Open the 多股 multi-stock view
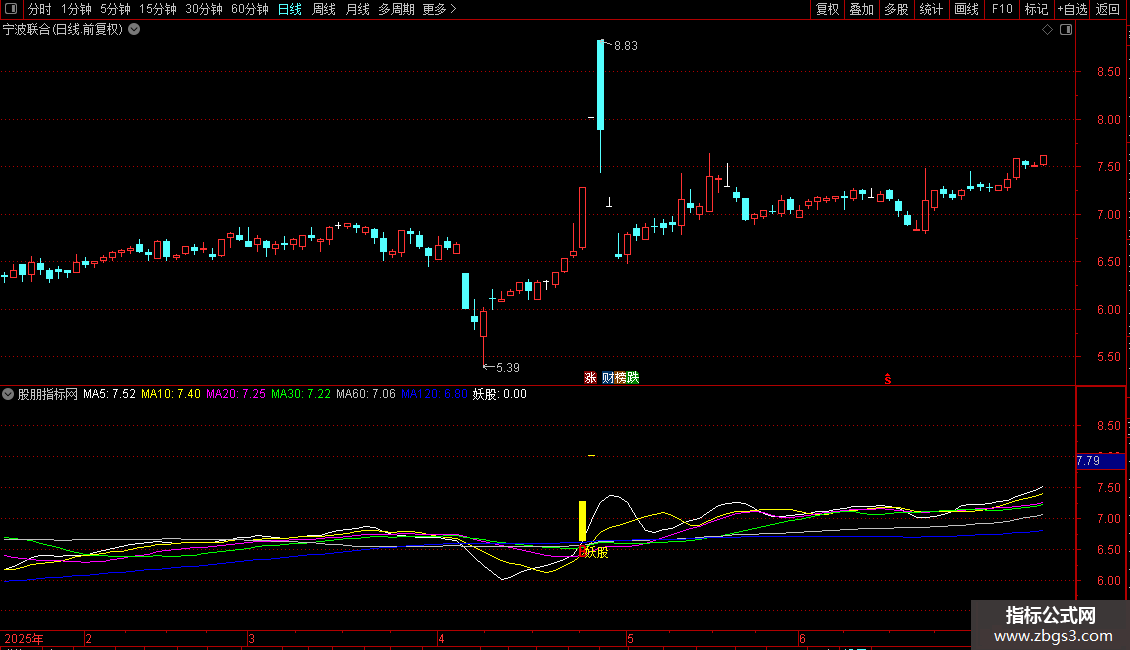The image size is (1130, 650). click(896, 9)
